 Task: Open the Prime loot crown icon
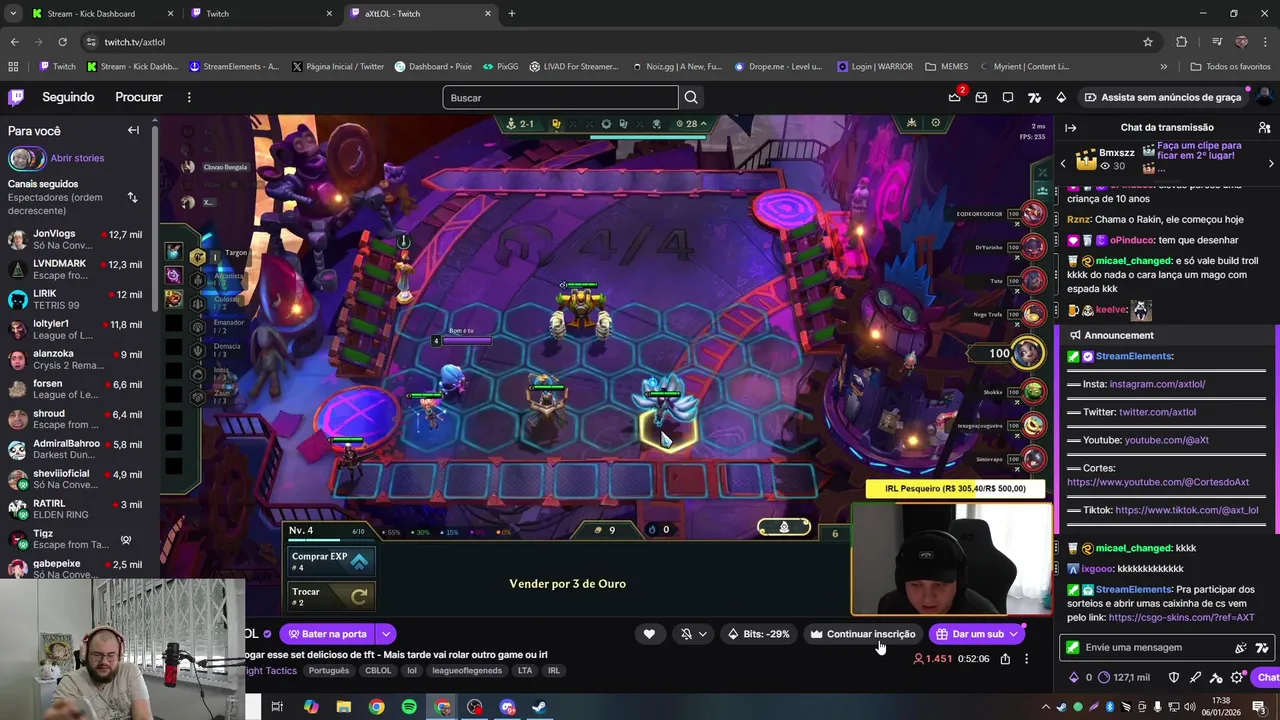click(x=954, y=97)
